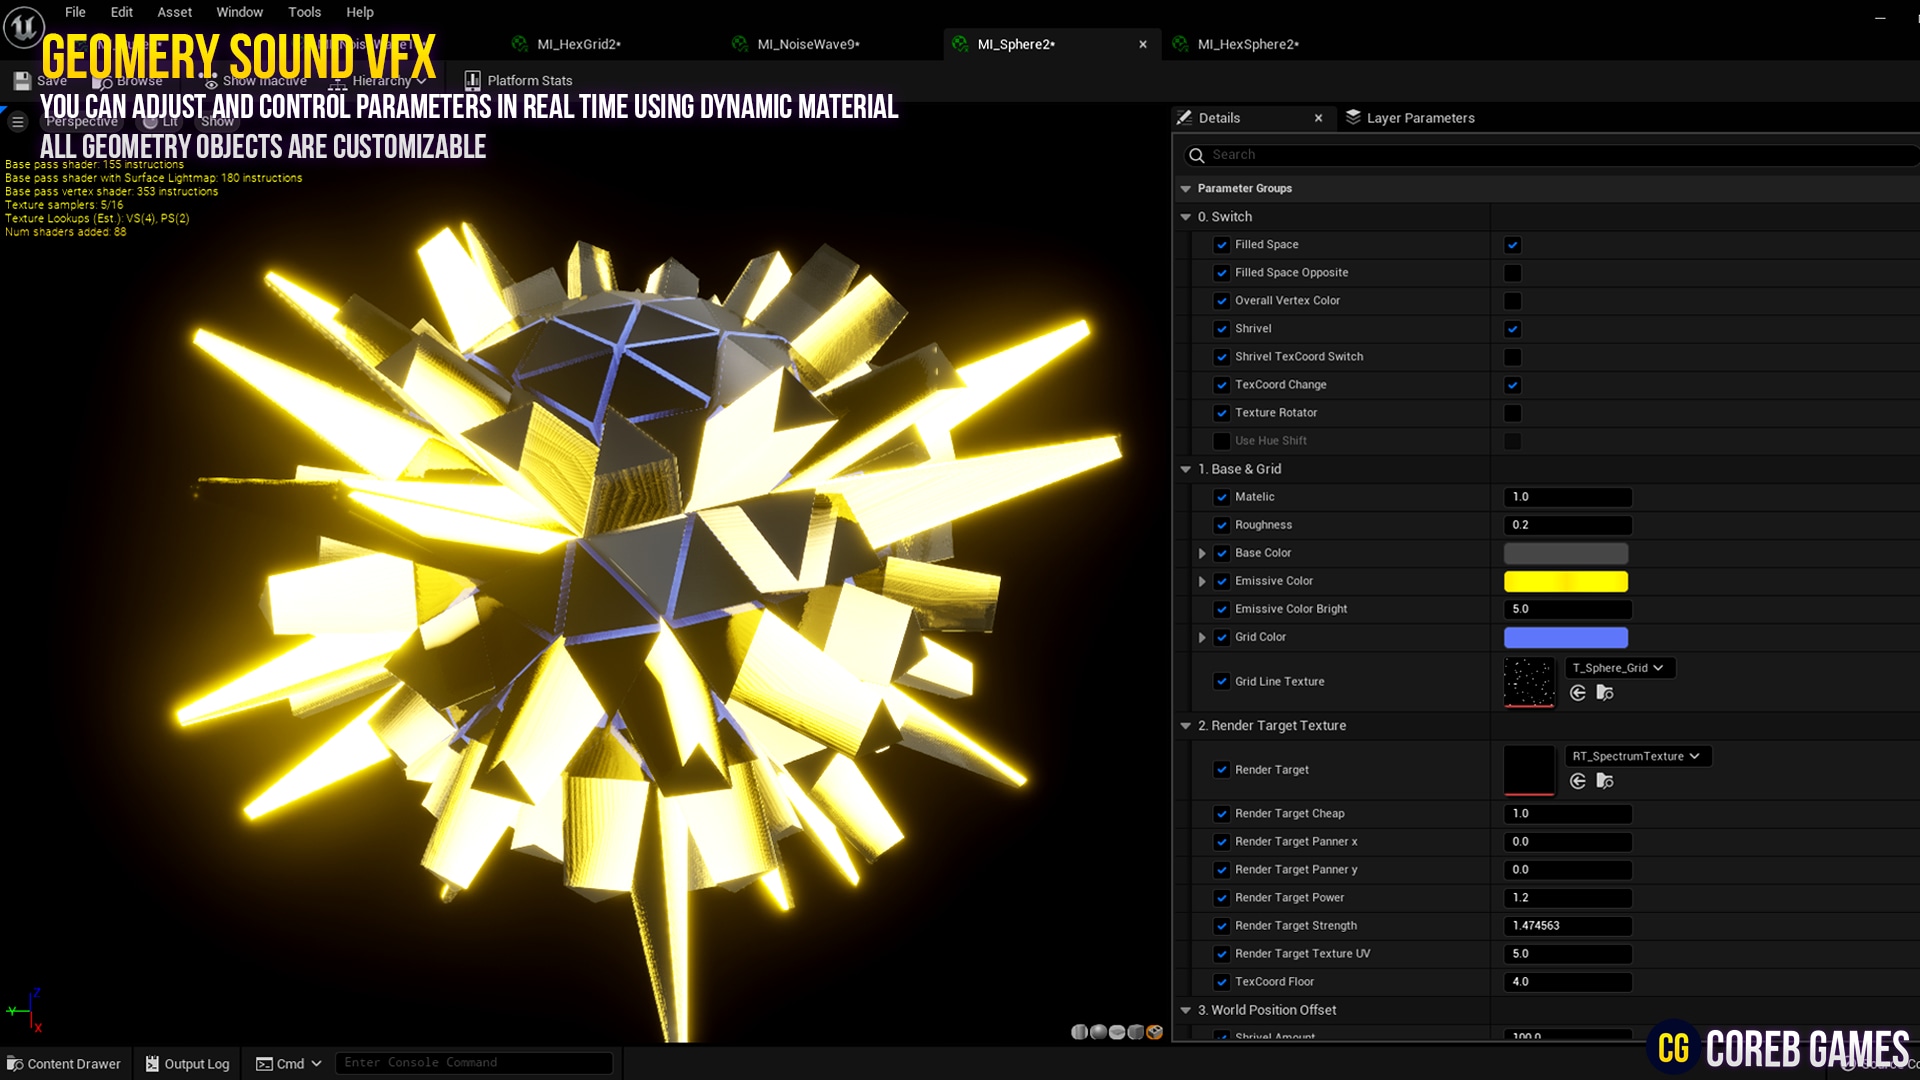Click the blue Grid Color swatch
Image resolution: width=1920 pixels, height=1080 pixels.
1565,637
